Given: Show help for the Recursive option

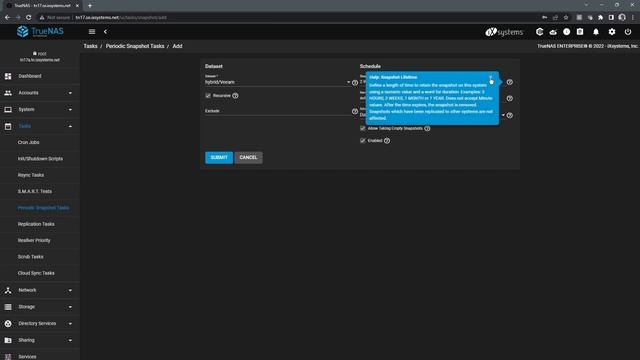Looking at the screenshot, I should 235,96.
